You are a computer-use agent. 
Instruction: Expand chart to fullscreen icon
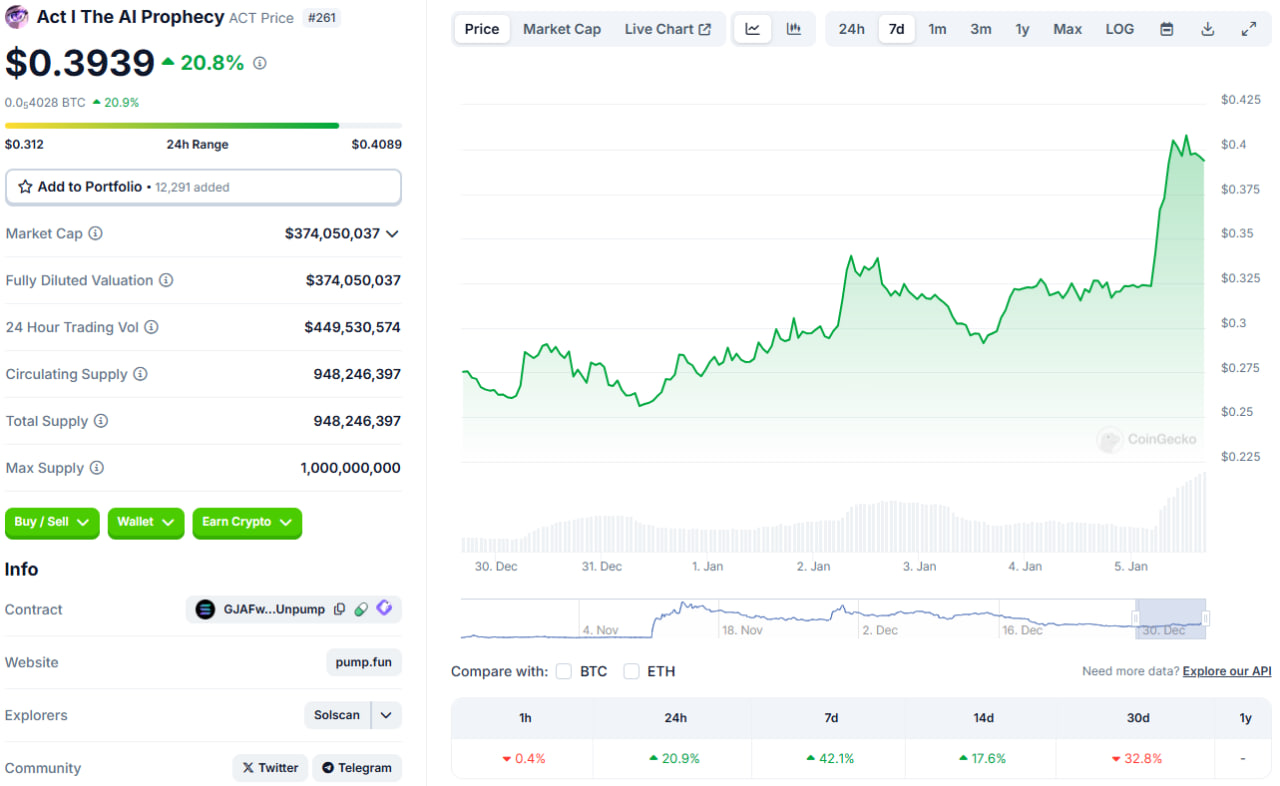point(1249,29)
